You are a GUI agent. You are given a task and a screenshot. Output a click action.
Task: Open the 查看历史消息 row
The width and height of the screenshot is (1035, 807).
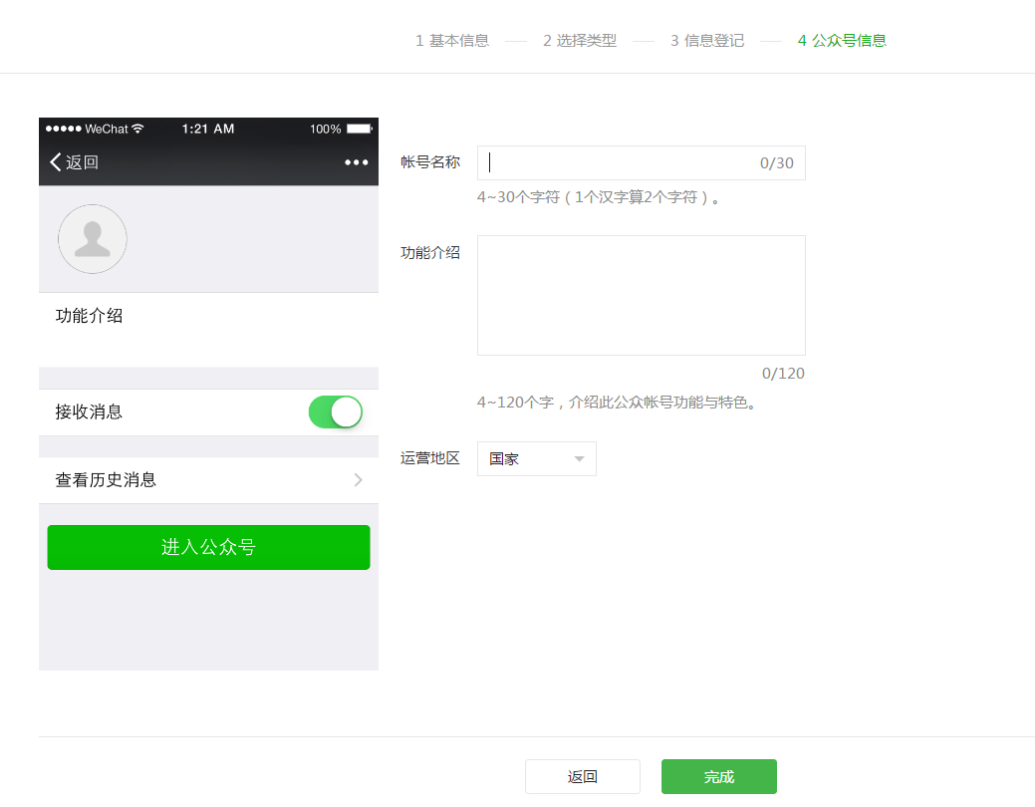click(x=208, y=480)
